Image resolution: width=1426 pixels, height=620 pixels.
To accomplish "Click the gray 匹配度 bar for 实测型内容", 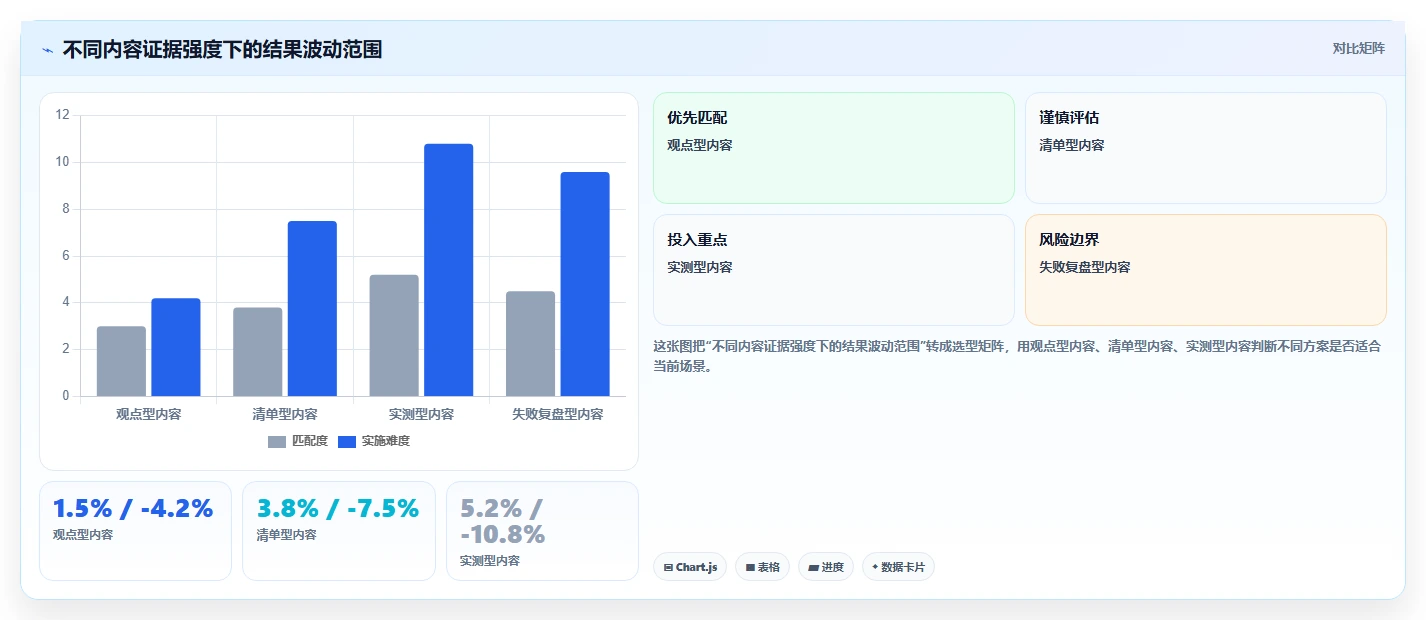I will 394,335.
